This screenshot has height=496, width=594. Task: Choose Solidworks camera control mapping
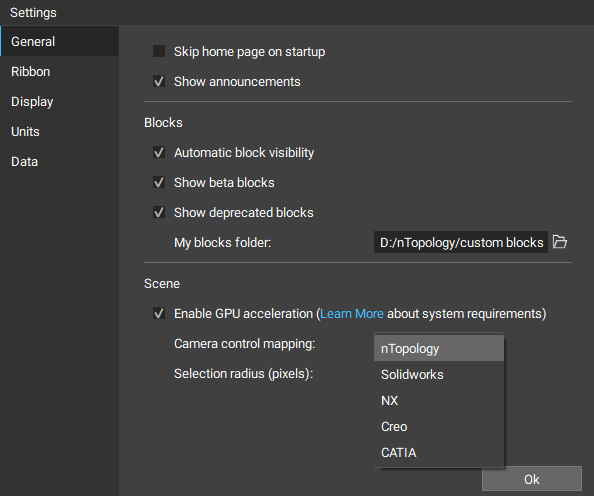[439, 374]
